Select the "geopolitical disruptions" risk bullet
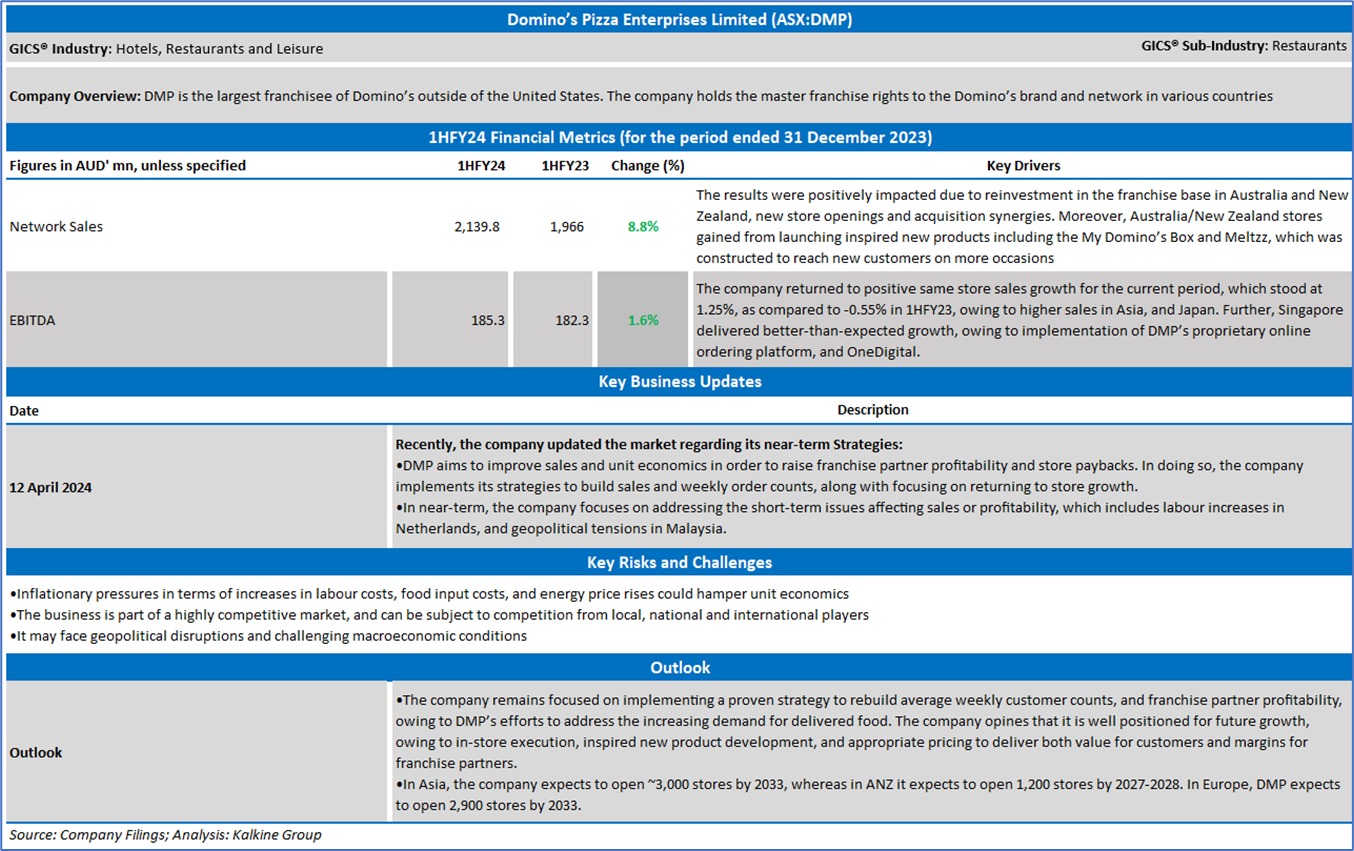Screen dimensions: 1354x851 coord(268,636)
